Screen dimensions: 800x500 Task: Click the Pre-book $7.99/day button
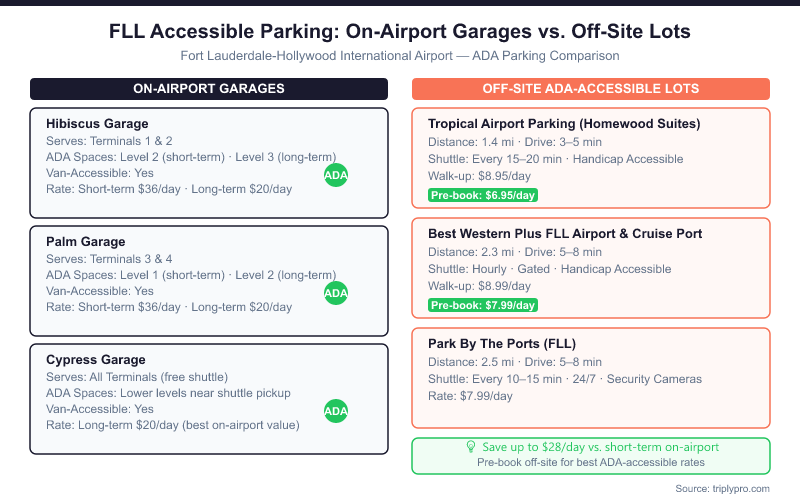pos(483,305)
